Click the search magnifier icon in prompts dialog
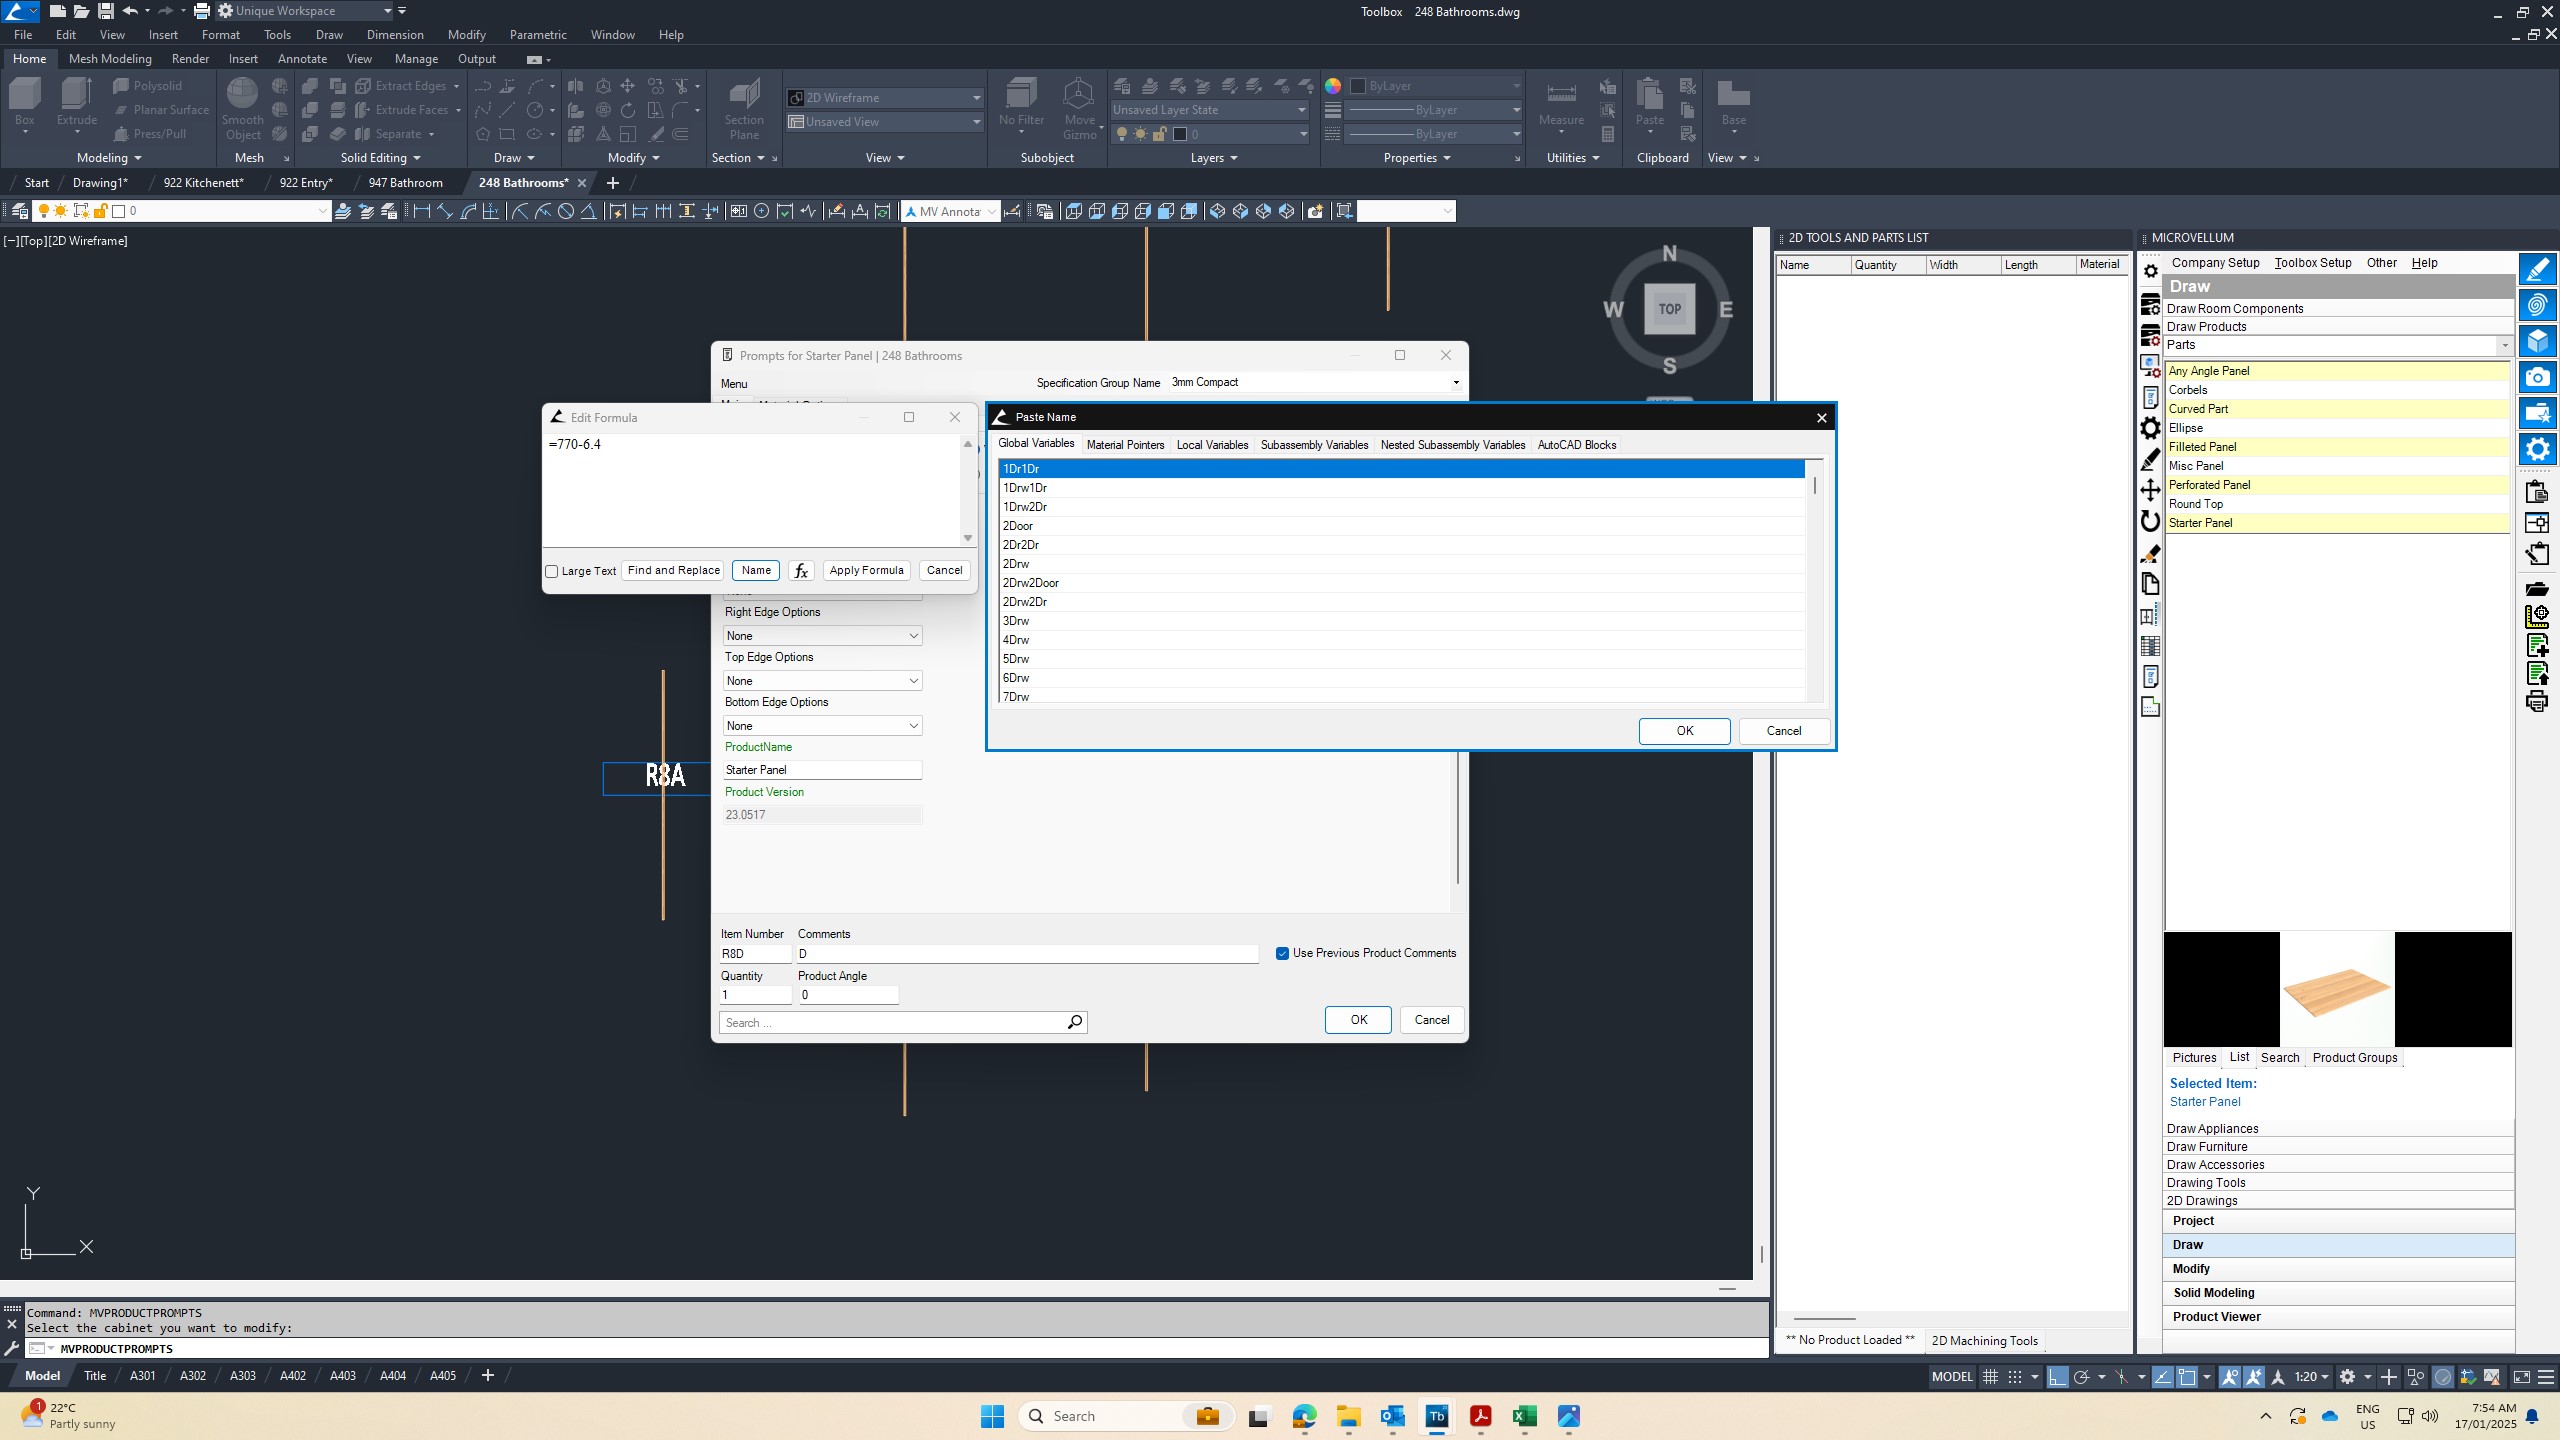This screenshot has height=1440, width=2560. tap(1074, 1022)
